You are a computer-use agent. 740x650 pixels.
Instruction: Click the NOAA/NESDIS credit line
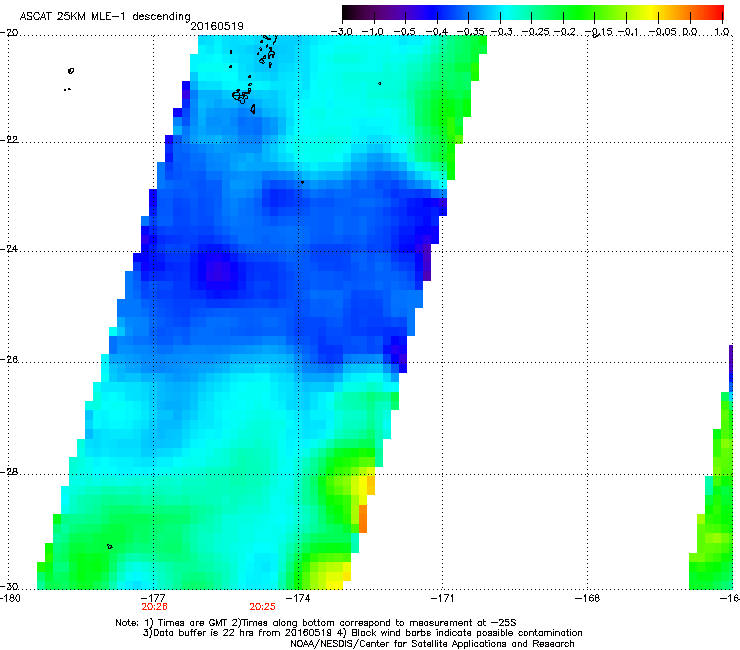click(432, 644)
